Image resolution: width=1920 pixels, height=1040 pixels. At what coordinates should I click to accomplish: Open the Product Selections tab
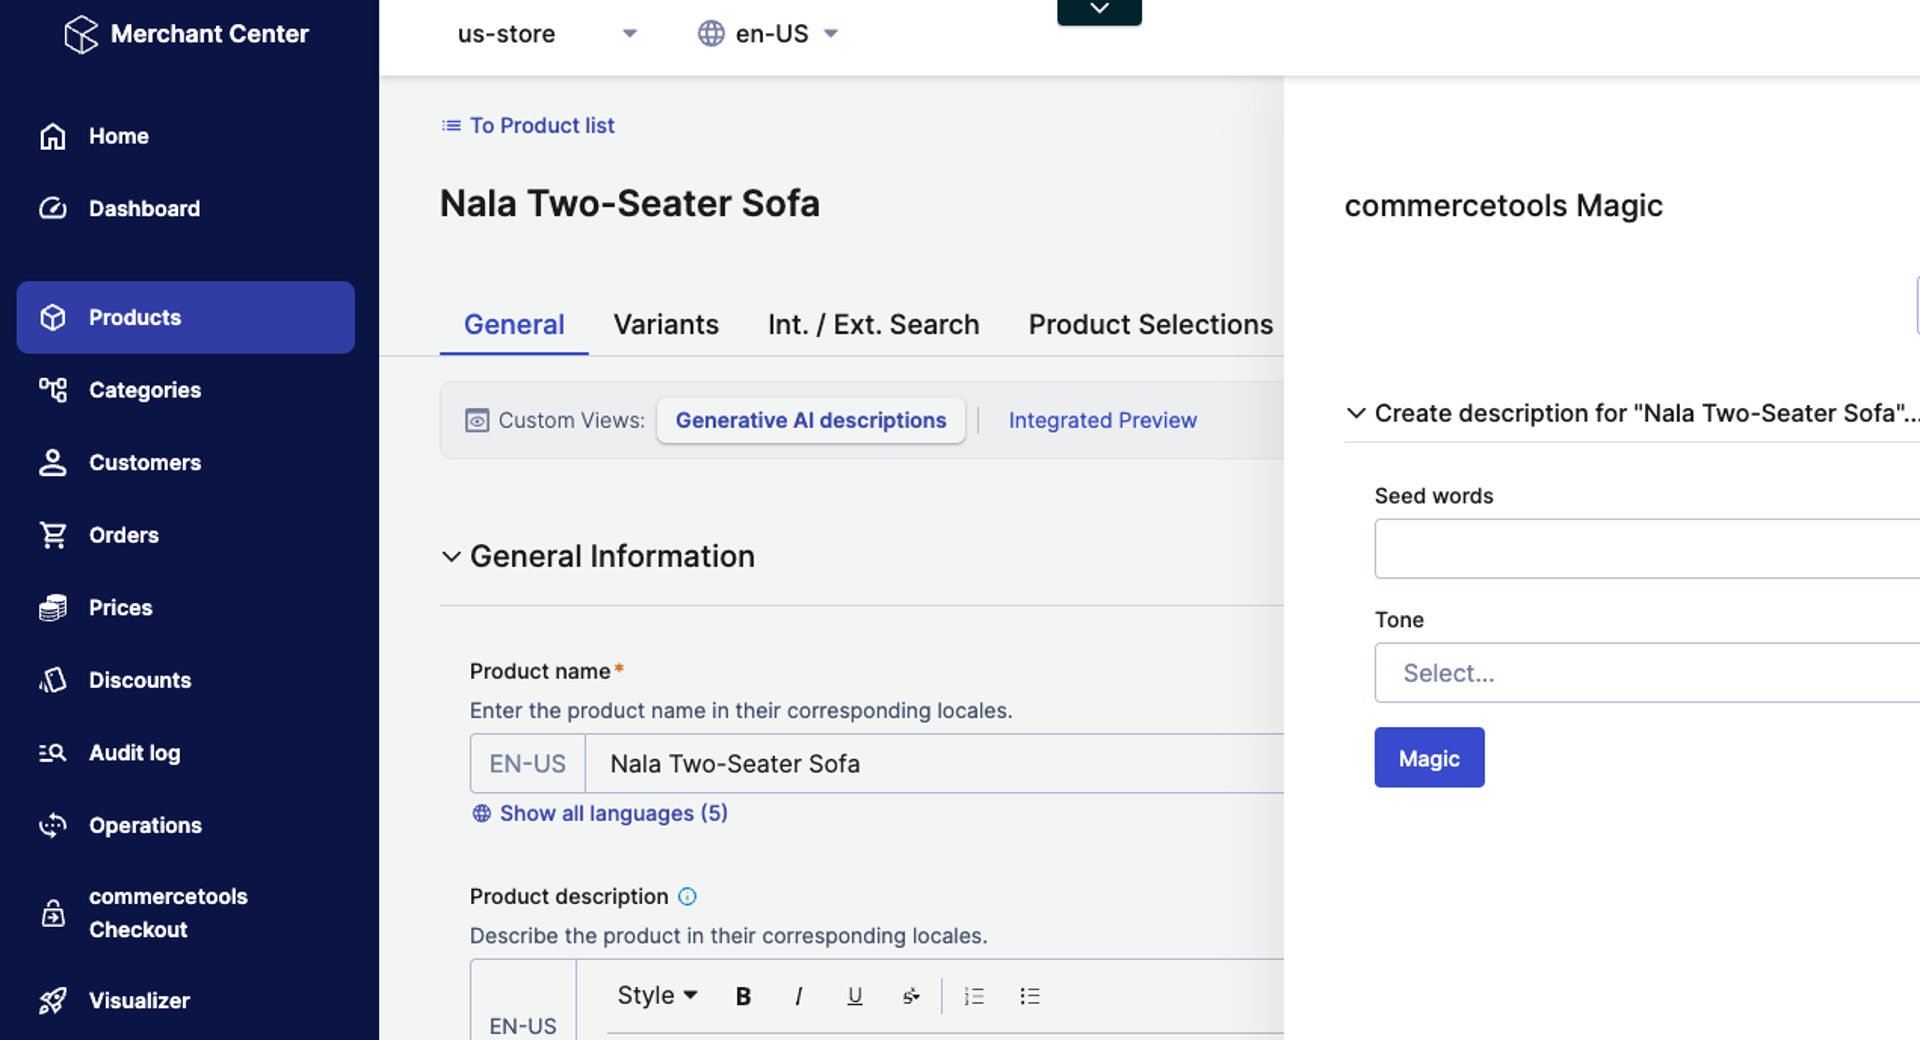pyautogui.click(x=1150, y=325)
